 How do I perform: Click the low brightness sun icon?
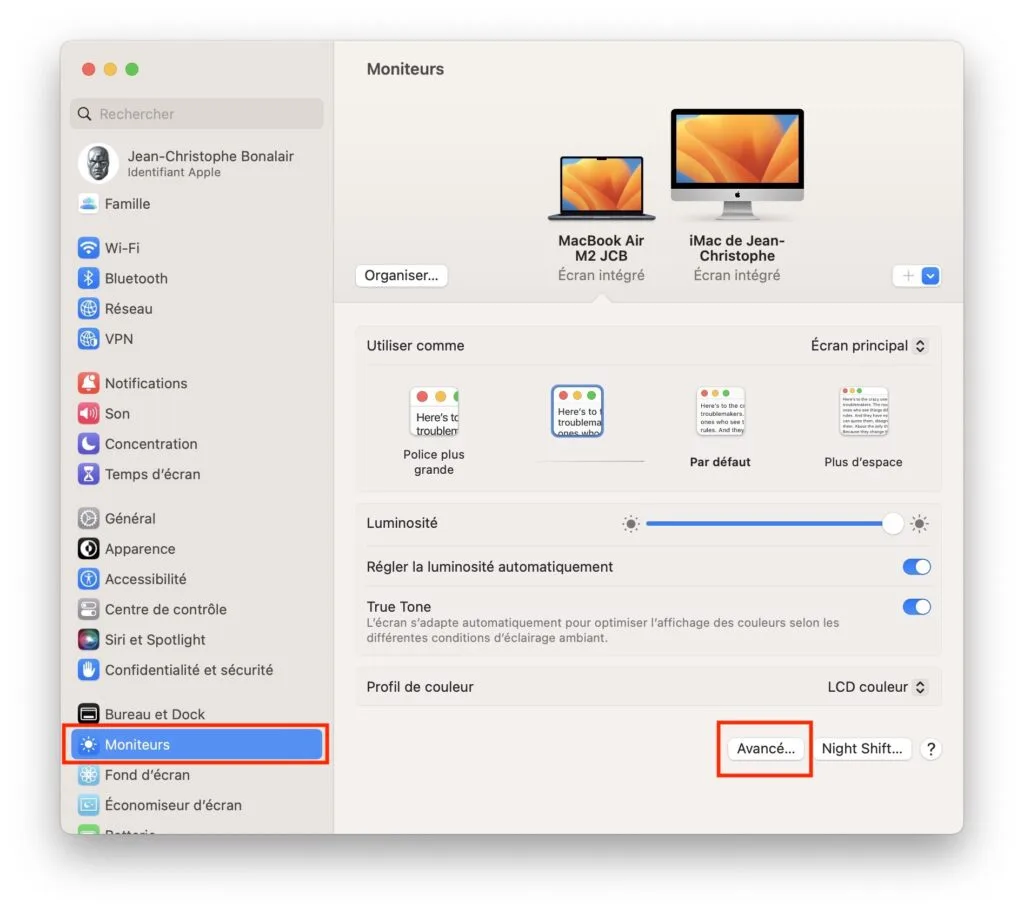click(x=631, y=524)
